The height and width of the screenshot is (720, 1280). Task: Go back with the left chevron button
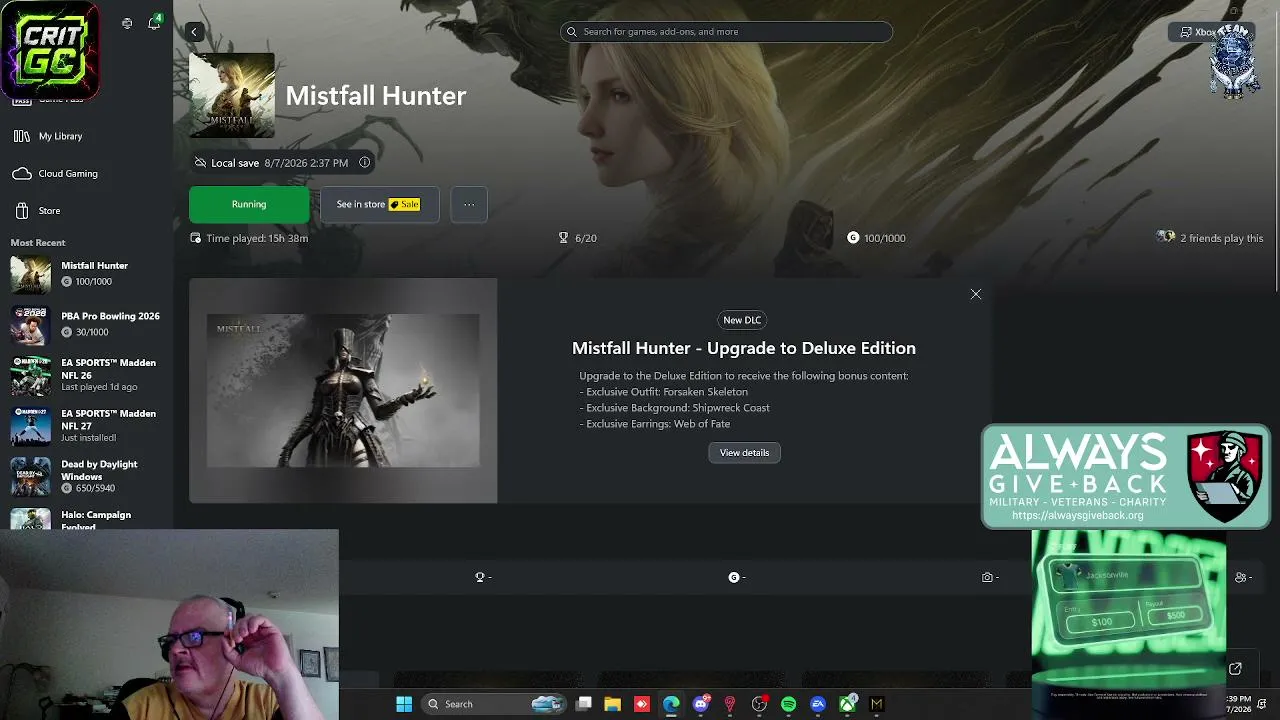click(x=194, y=32)
